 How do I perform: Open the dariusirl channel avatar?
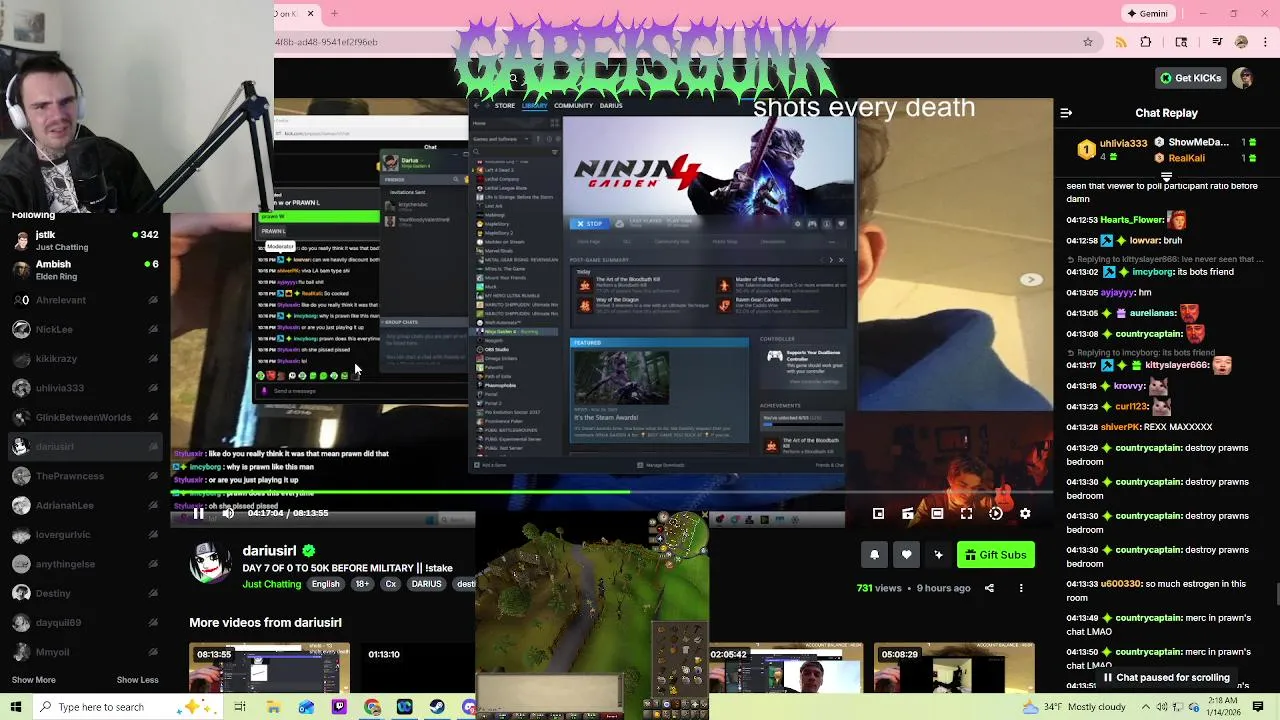tap(211, 564)
